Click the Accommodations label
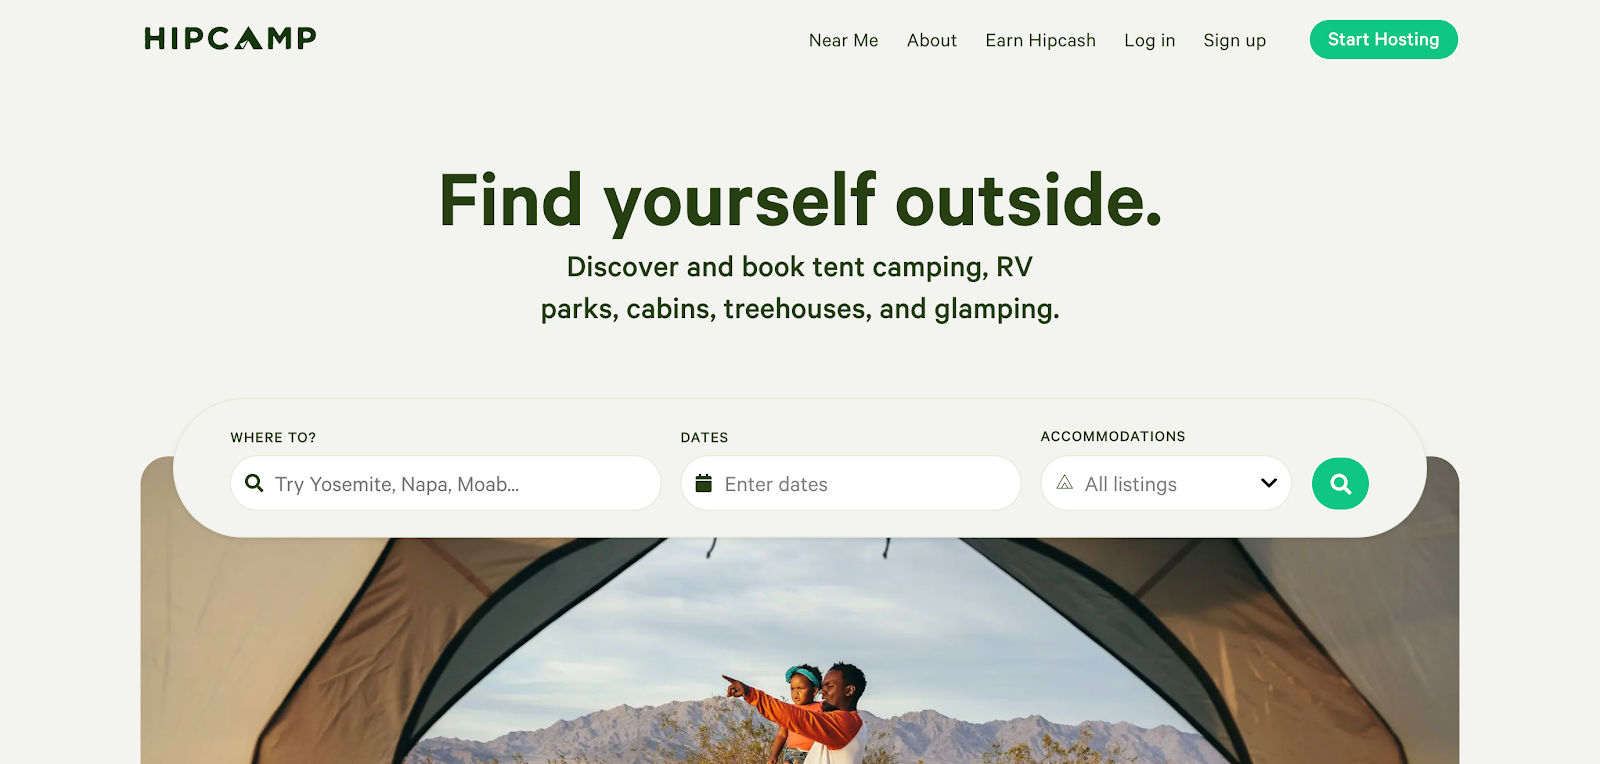The image size is (1600, 764). [x=1112, y=437]
